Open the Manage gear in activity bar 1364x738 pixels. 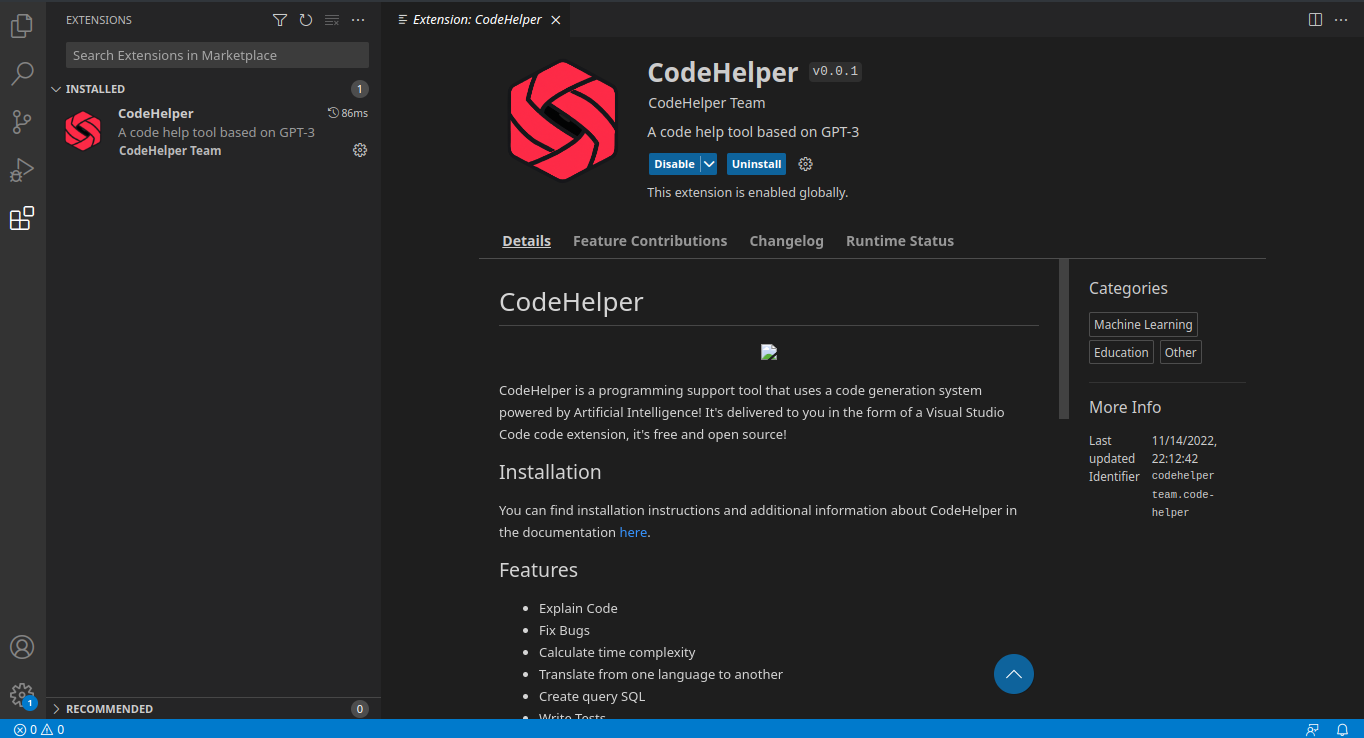point(22,695)
